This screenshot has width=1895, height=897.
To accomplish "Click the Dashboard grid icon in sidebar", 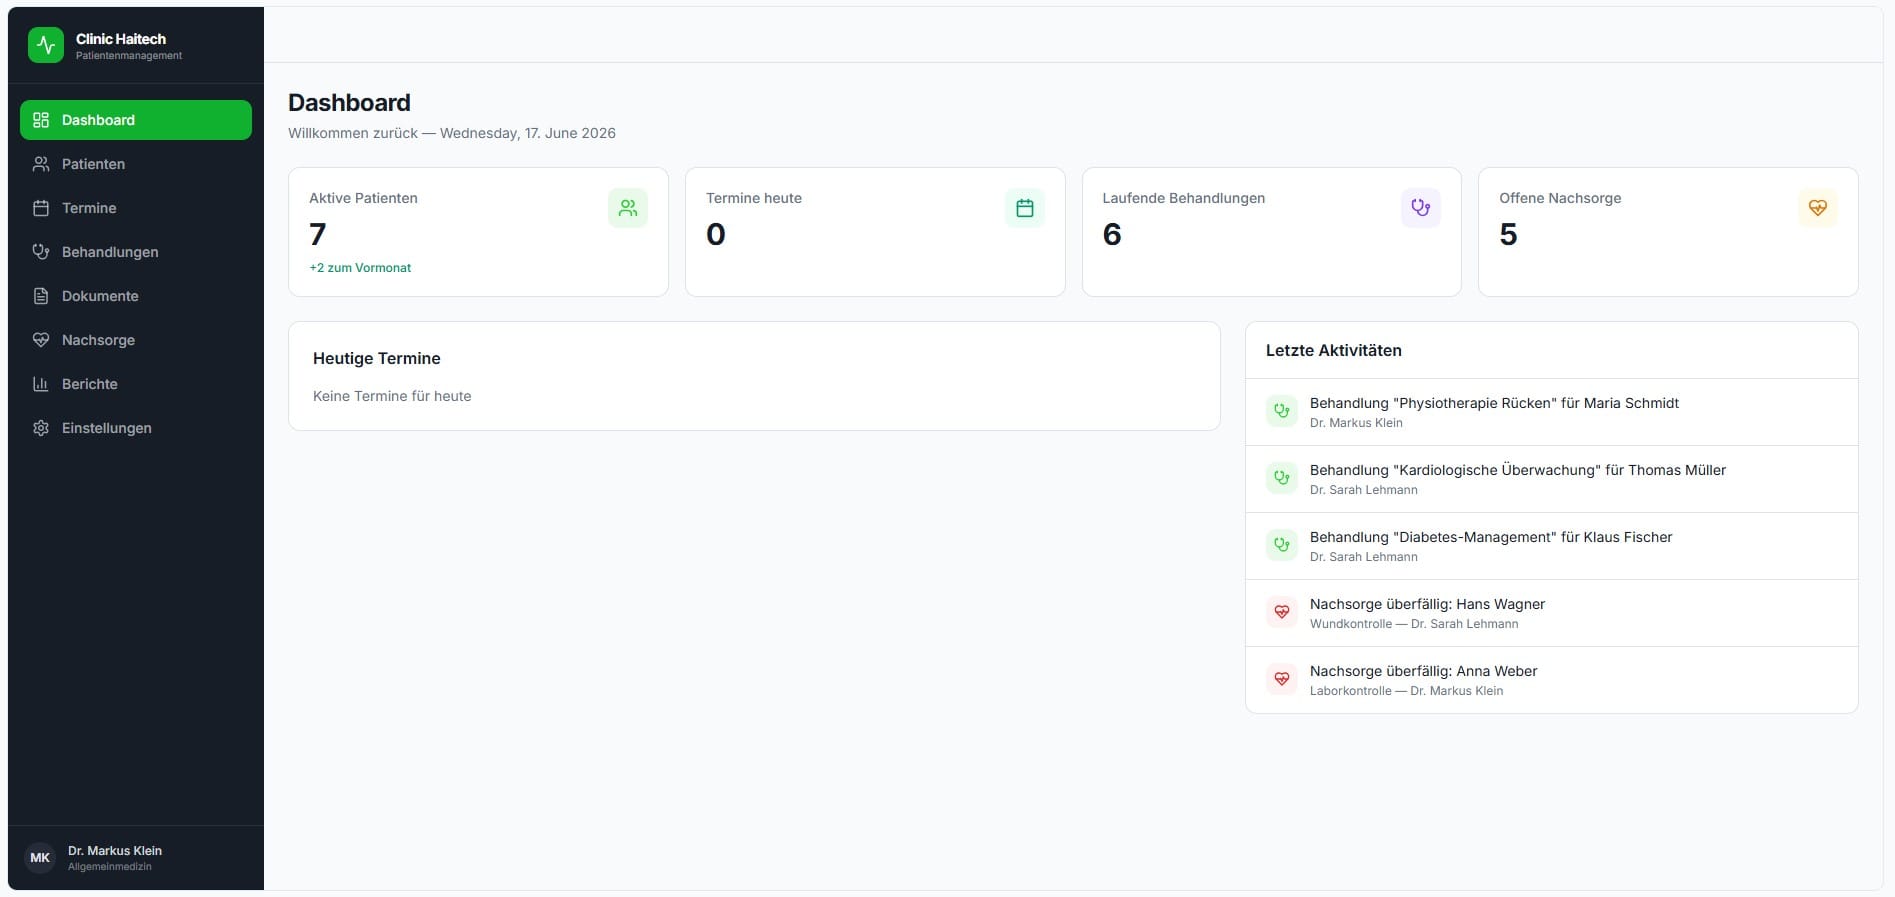I will (x=41, y=120).
